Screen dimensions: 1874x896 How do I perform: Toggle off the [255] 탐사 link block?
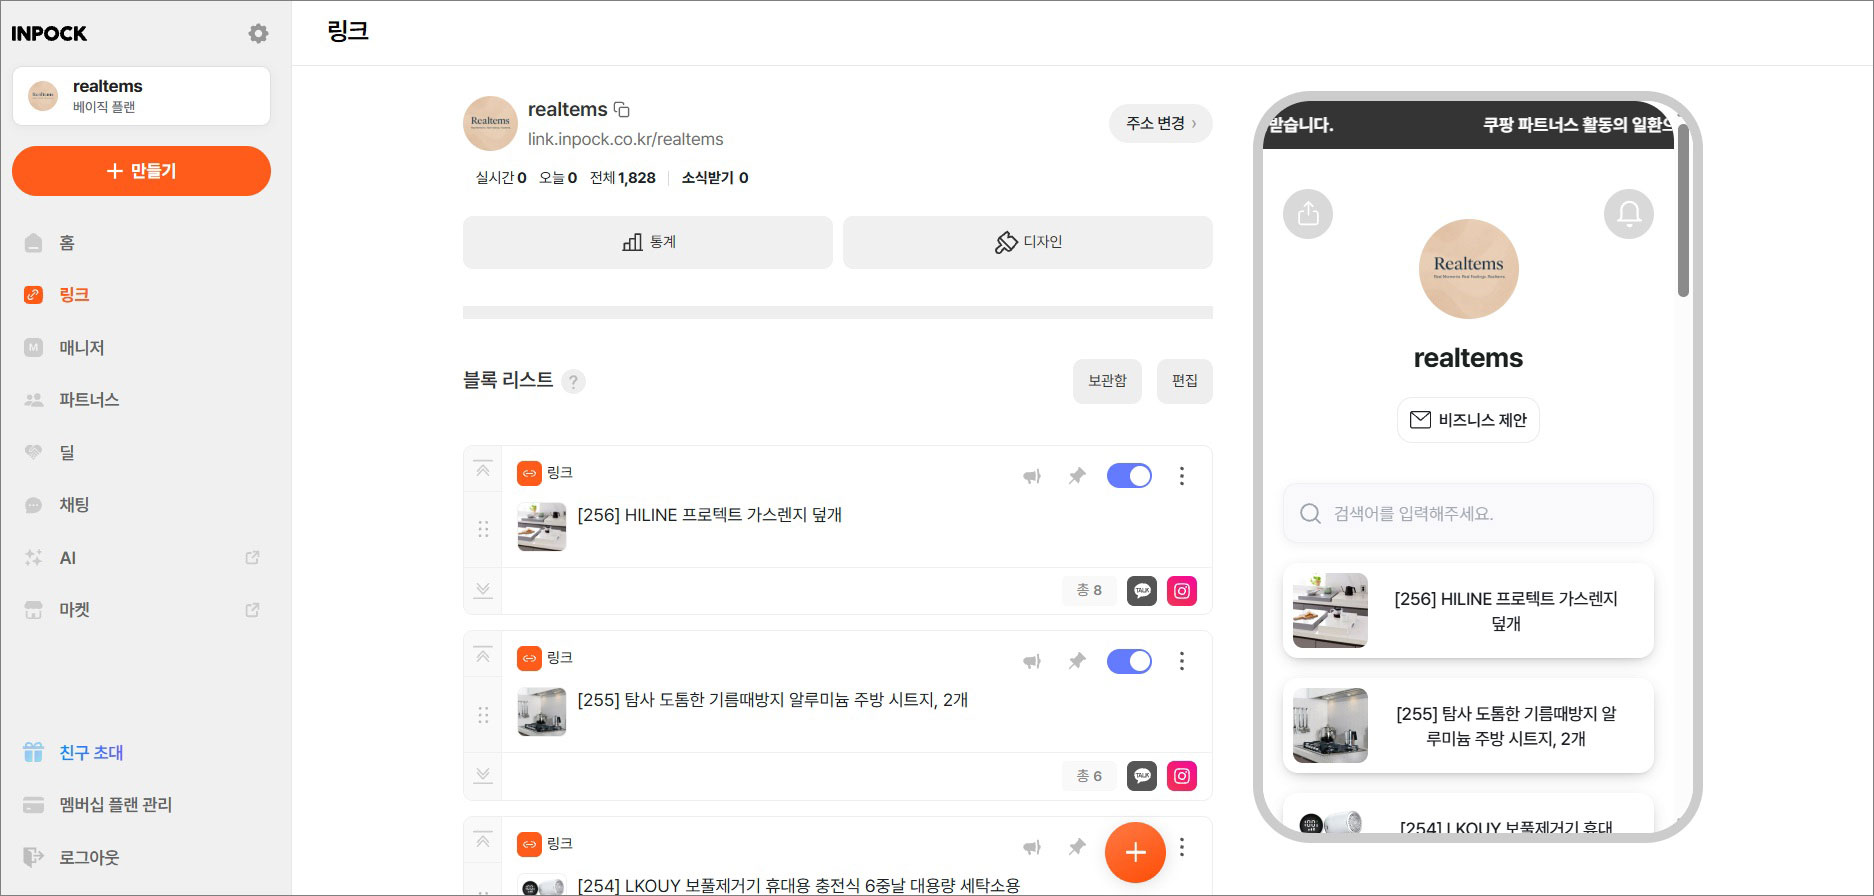point(1129,661)
